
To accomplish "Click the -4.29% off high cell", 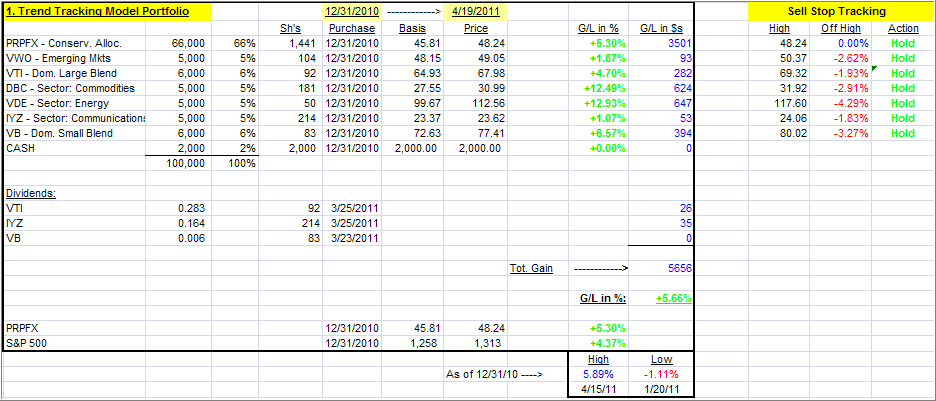I will coord(840,103).
